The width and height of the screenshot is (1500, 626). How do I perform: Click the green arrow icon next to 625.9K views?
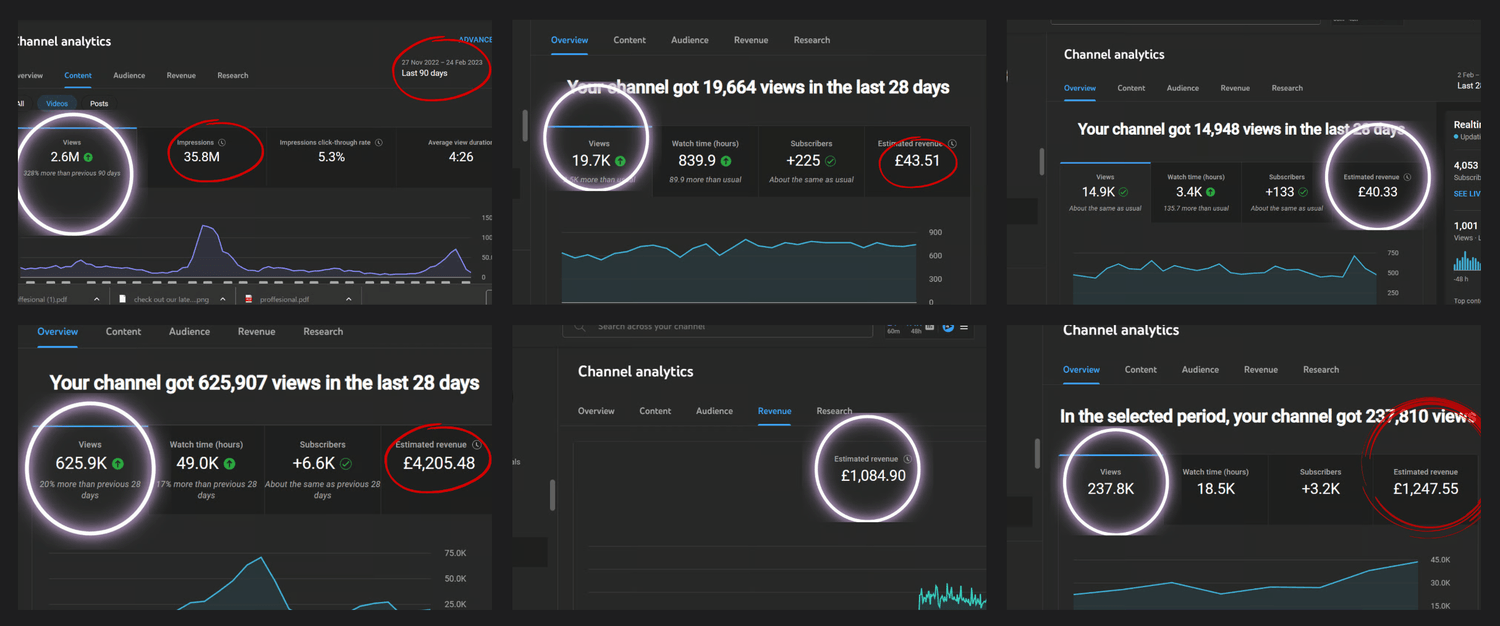pyautogui.click(x=118, y=464)
